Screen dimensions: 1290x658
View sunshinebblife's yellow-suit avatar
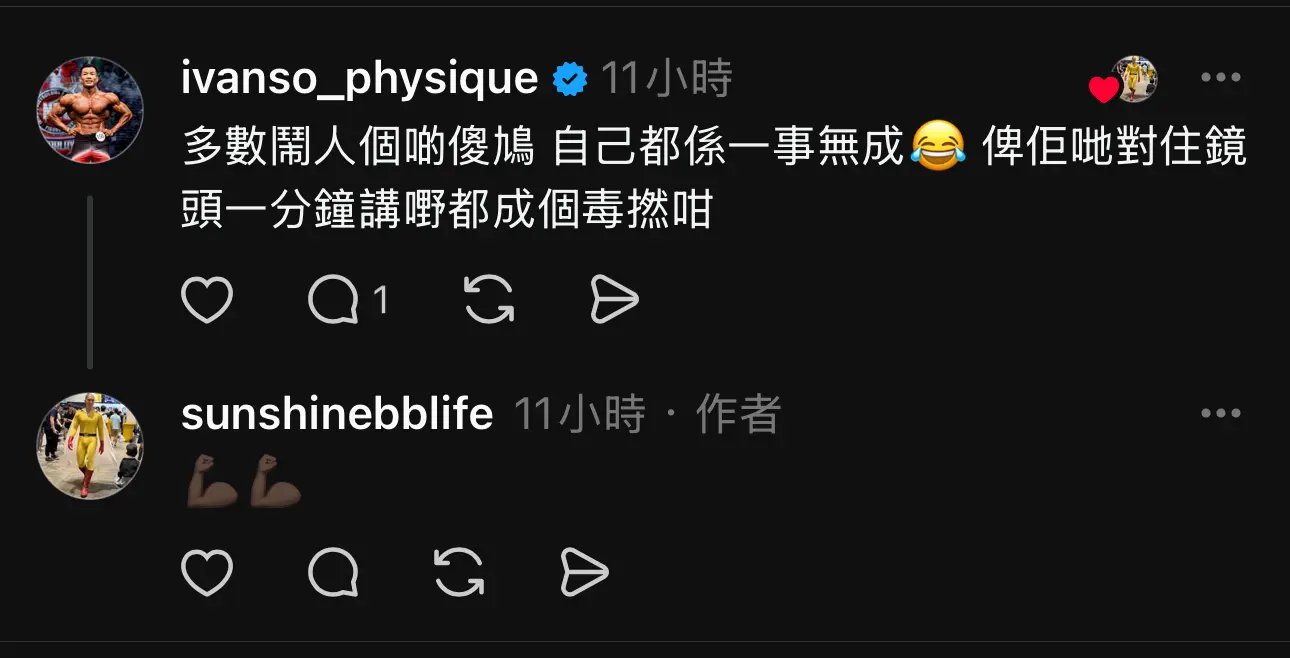(x=90, y=446)
